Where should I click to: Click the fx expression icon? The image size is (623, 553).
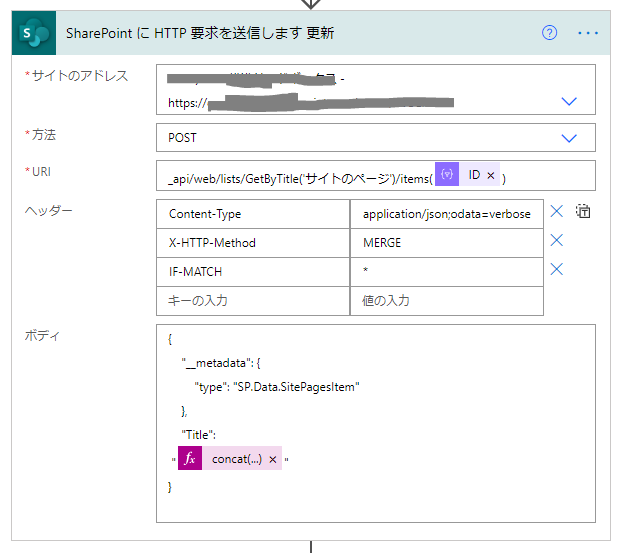(190, 458)
